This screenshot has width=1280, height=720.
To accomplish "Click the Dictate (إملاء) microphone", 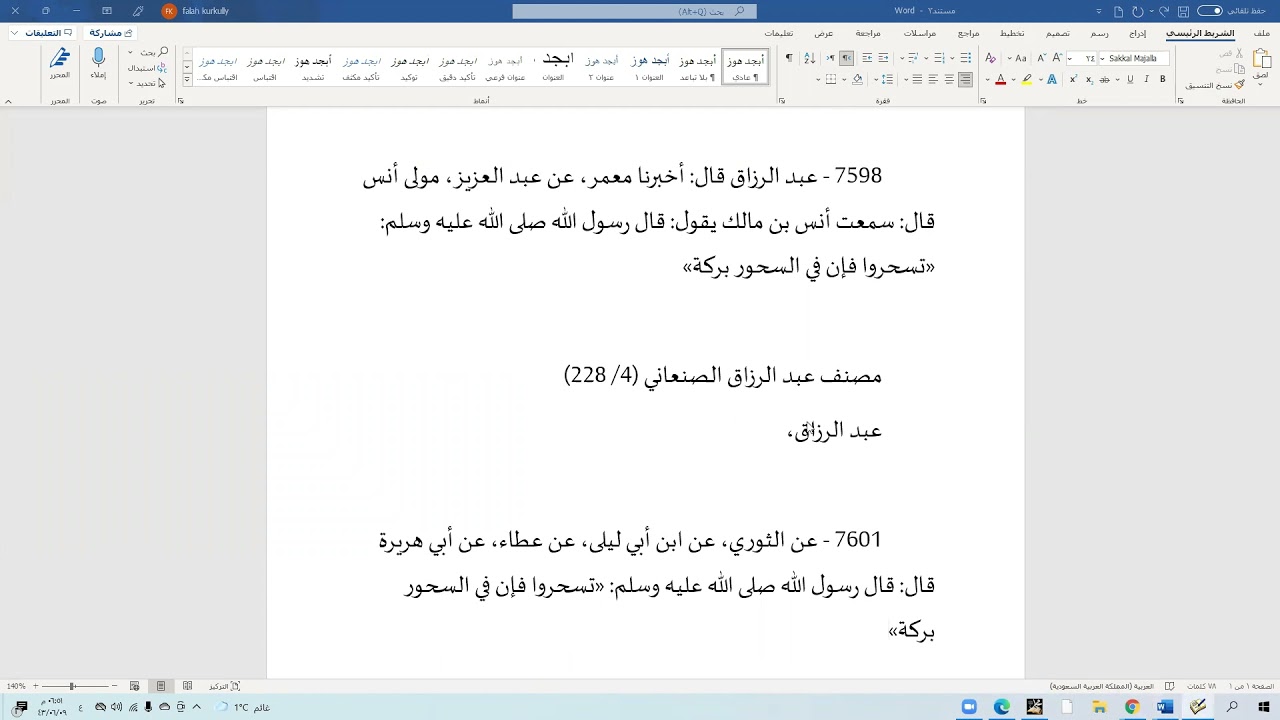I will click(x=98, y=62).
